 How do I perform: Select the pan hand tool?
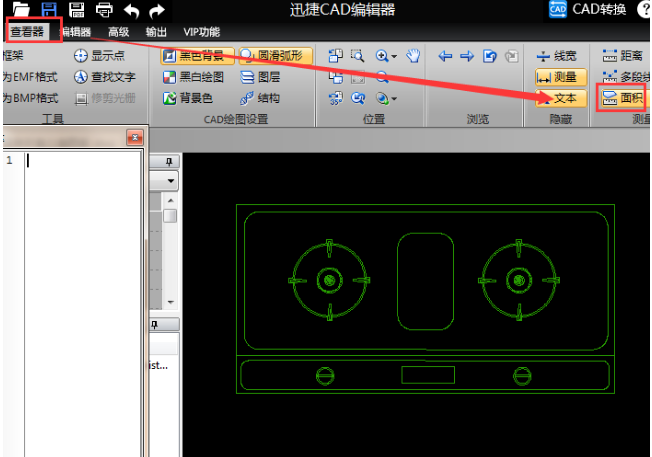pos(414,56)
